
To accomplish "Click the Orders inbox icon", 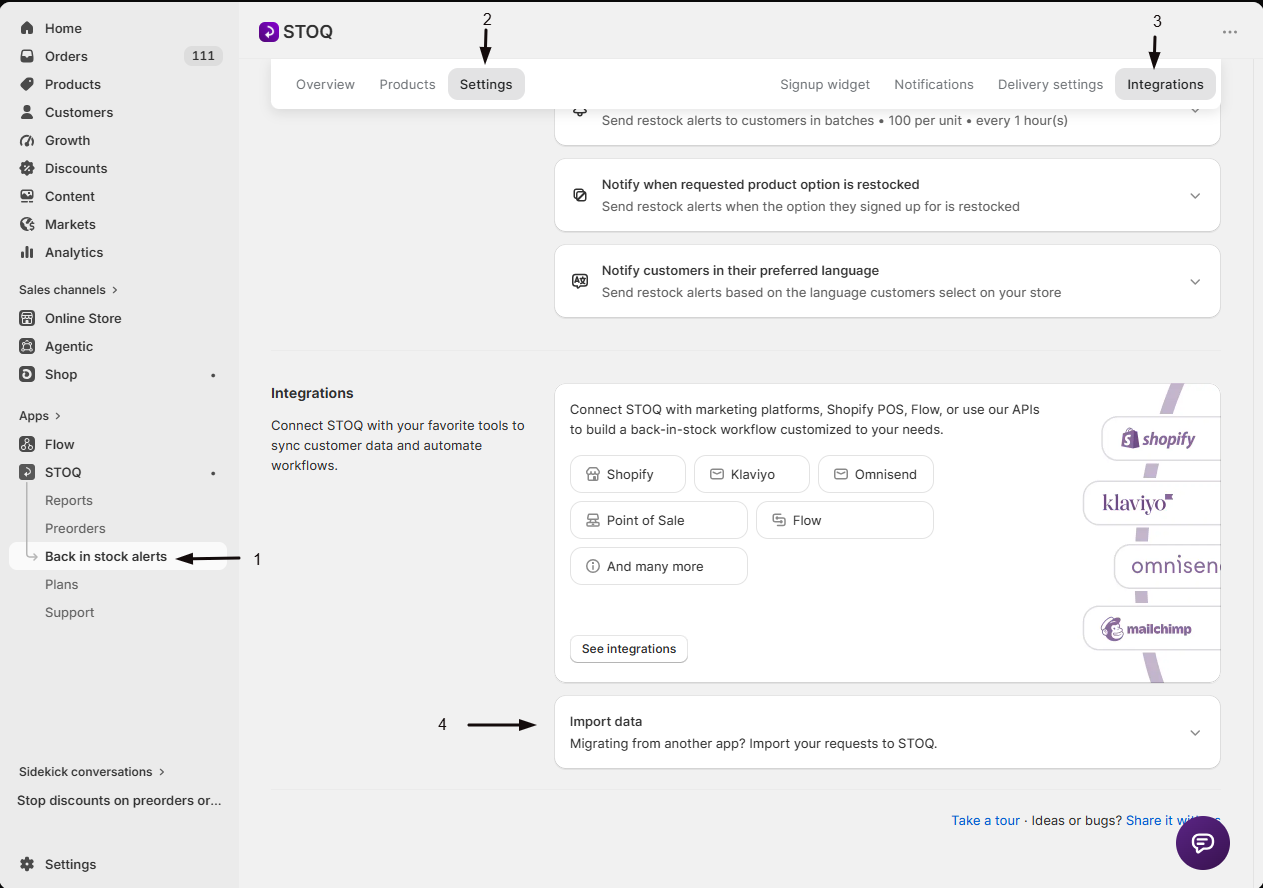I will (x=27, y=56).
